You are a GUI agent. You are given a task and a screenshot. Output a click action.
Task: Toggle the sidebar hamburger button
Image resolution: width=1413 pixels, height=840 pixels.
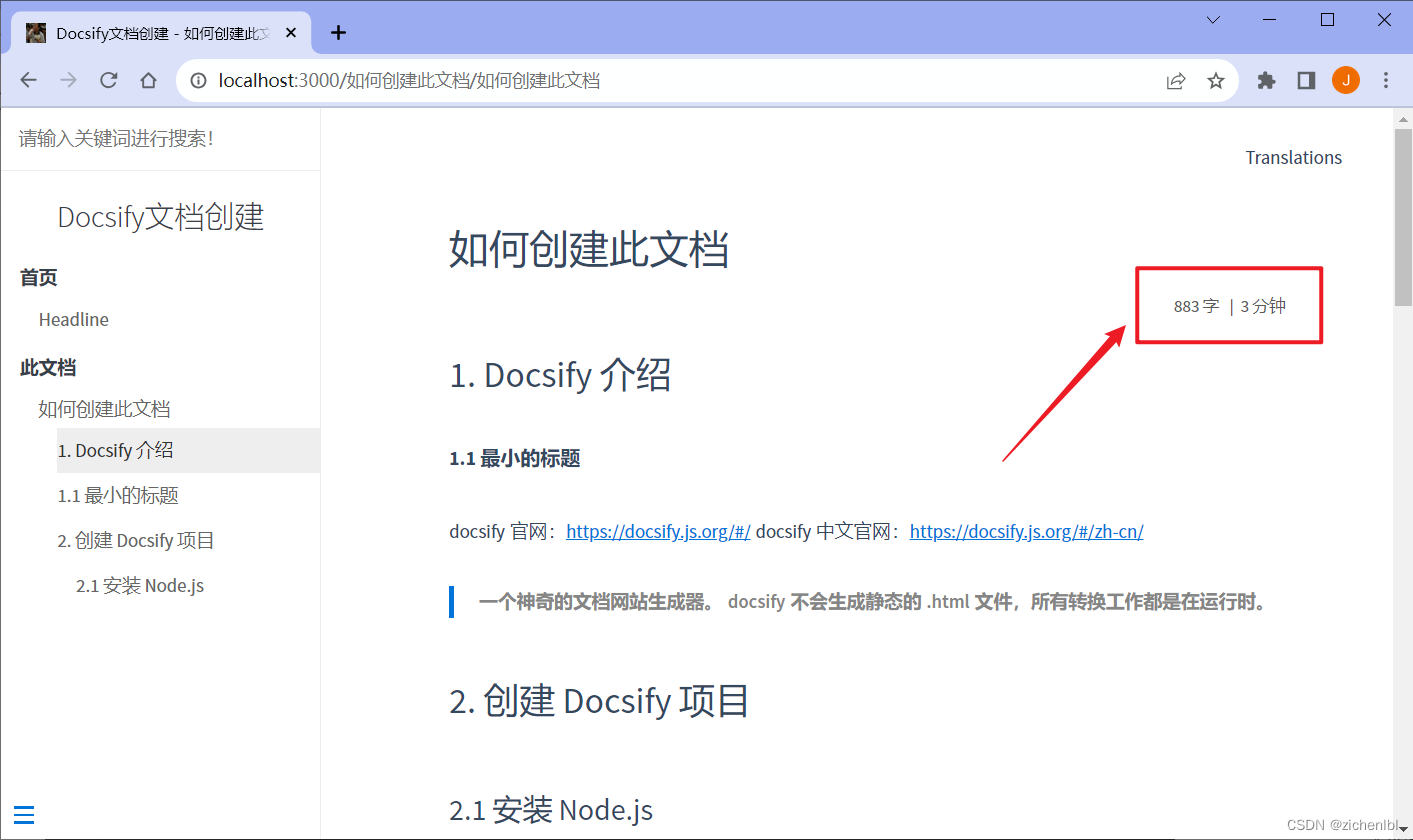point(25,815)
